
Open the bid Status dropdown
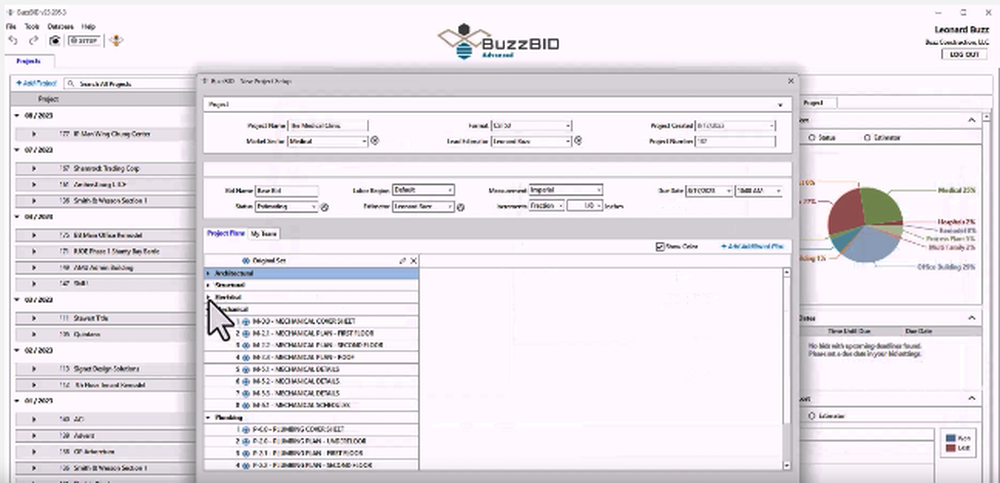coord(313,207)
